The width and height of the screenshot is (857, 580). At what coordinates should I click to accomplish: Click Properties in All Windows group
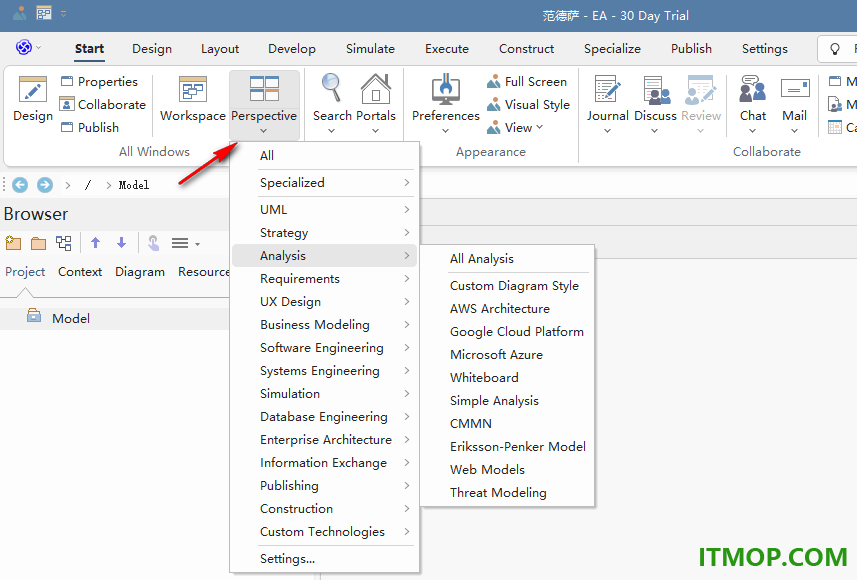99,81
